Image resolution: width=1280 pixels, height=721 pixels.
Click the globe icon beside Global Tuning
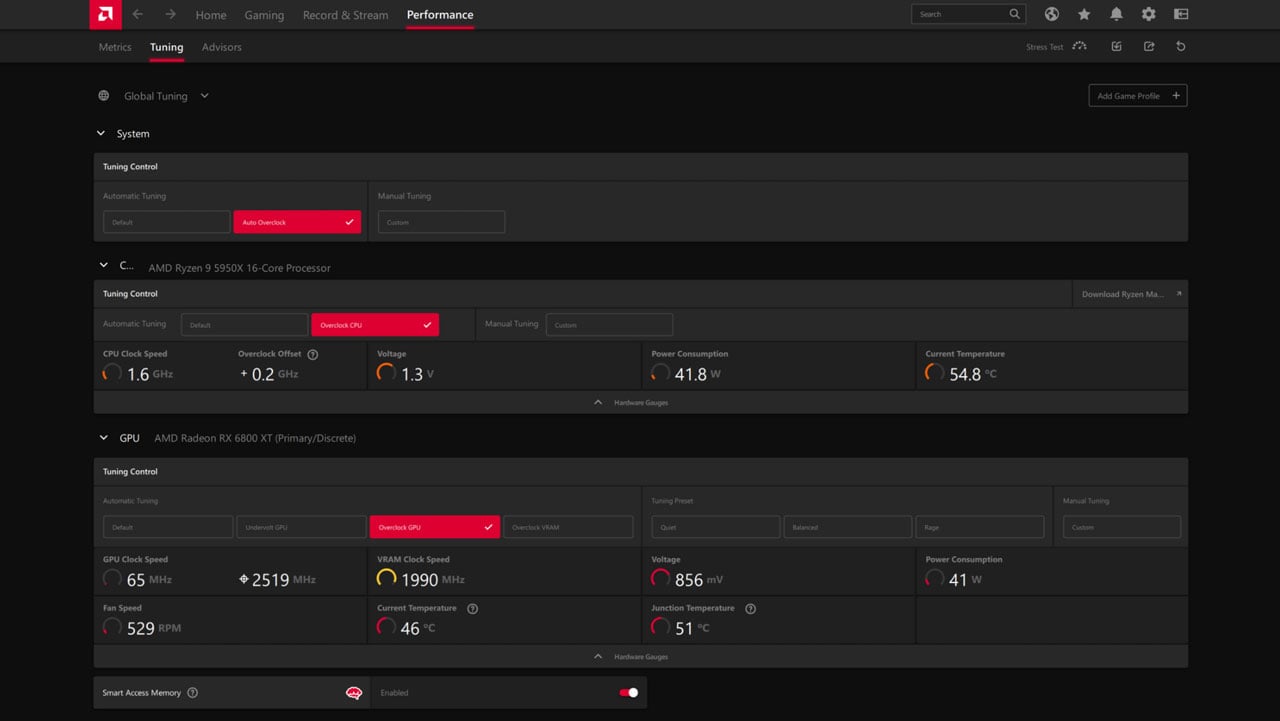pyautogui.click(x=104, y=96)
